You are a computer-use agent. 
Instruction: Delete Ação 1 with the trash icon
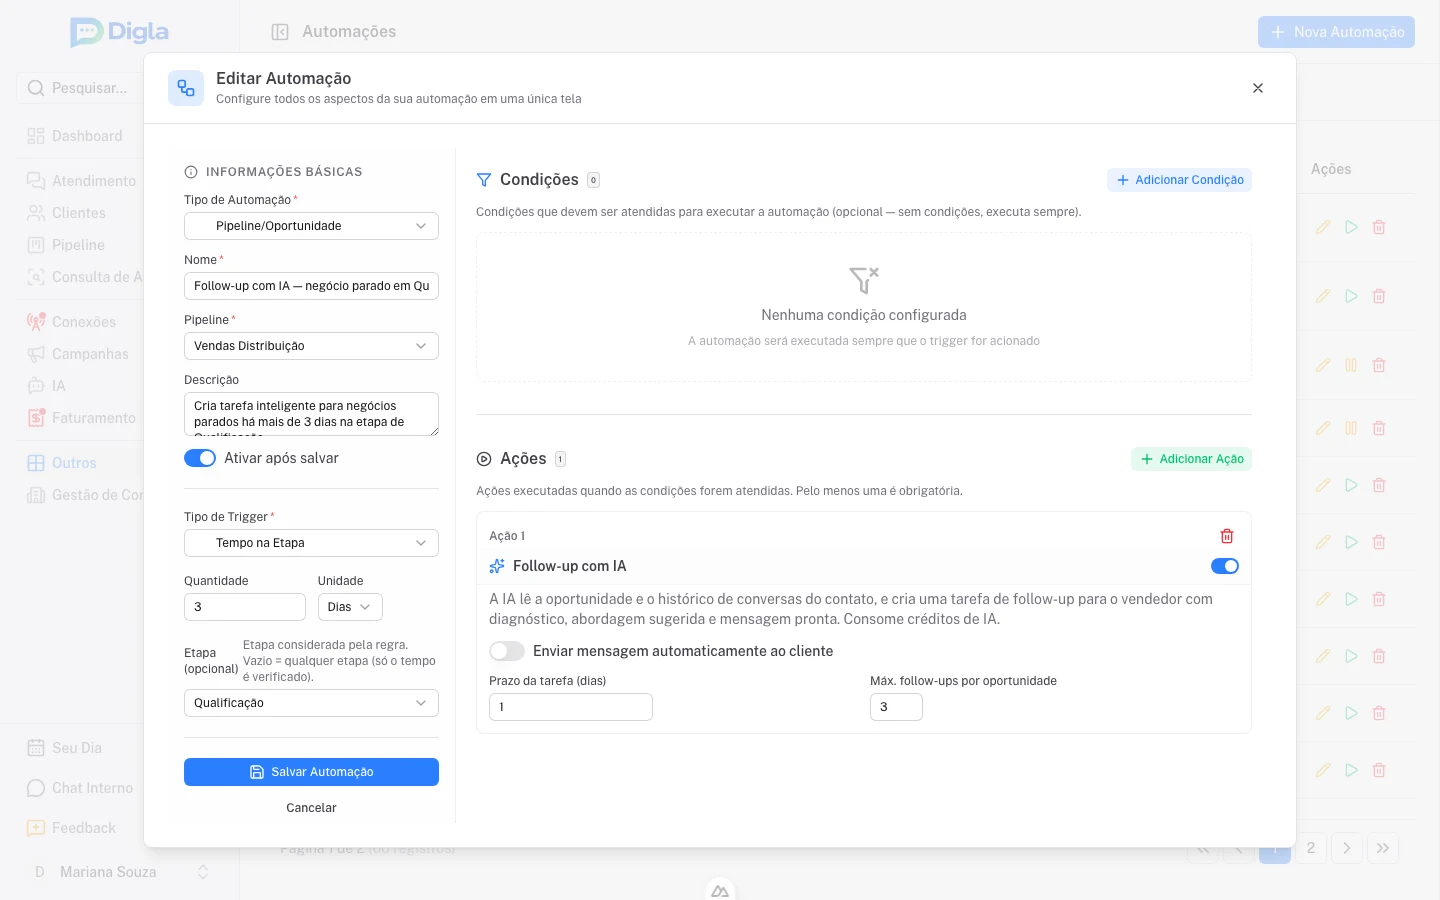coord(1227,536)
